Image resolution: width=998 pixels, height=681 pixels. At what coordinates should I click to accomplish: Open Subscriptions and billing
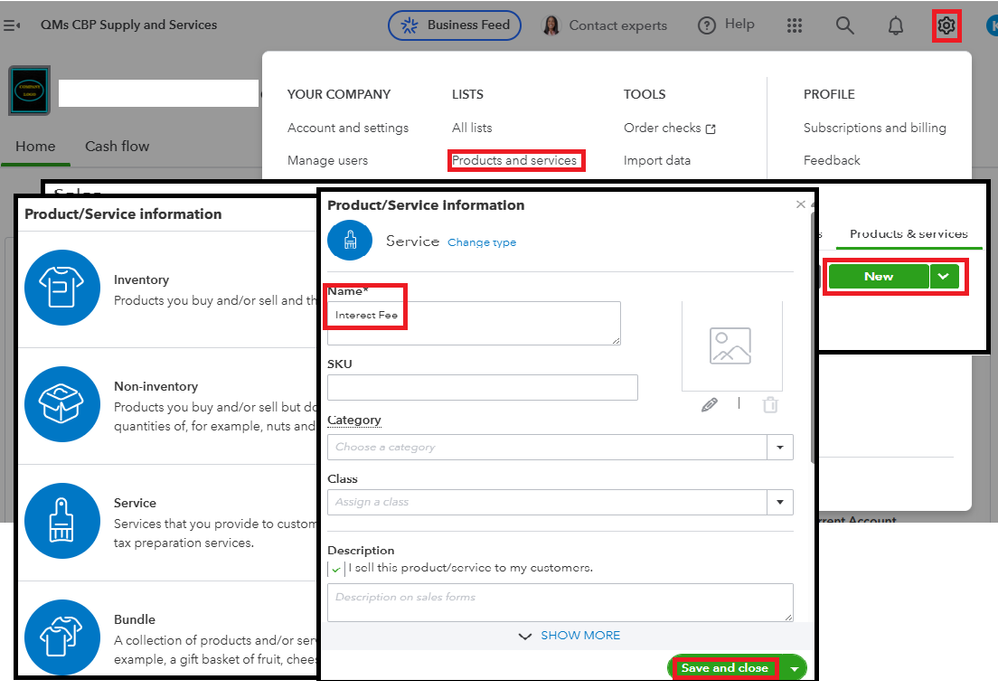tap(875, 128)
